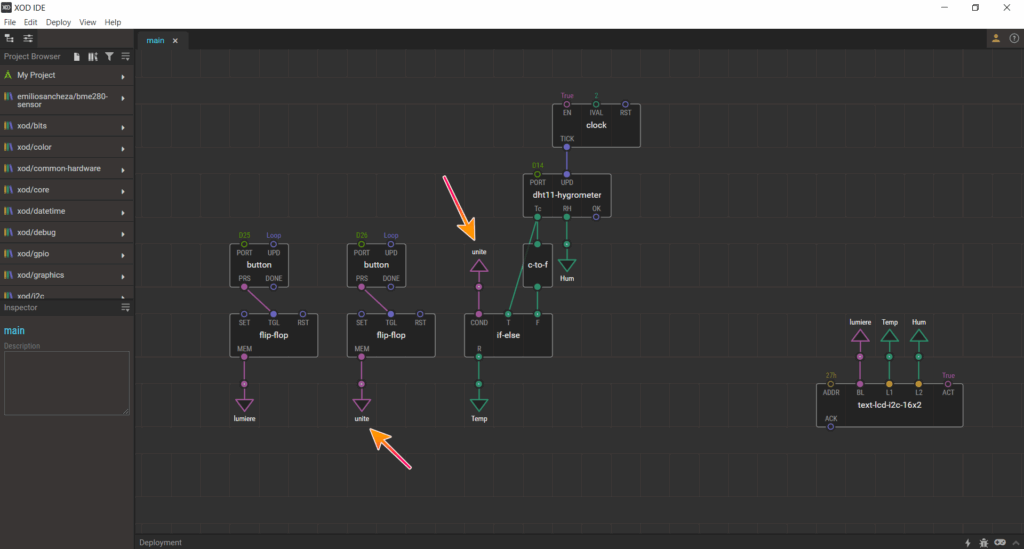
Task: Open the help icon in top-right corner
Action: coord(1014,39)
